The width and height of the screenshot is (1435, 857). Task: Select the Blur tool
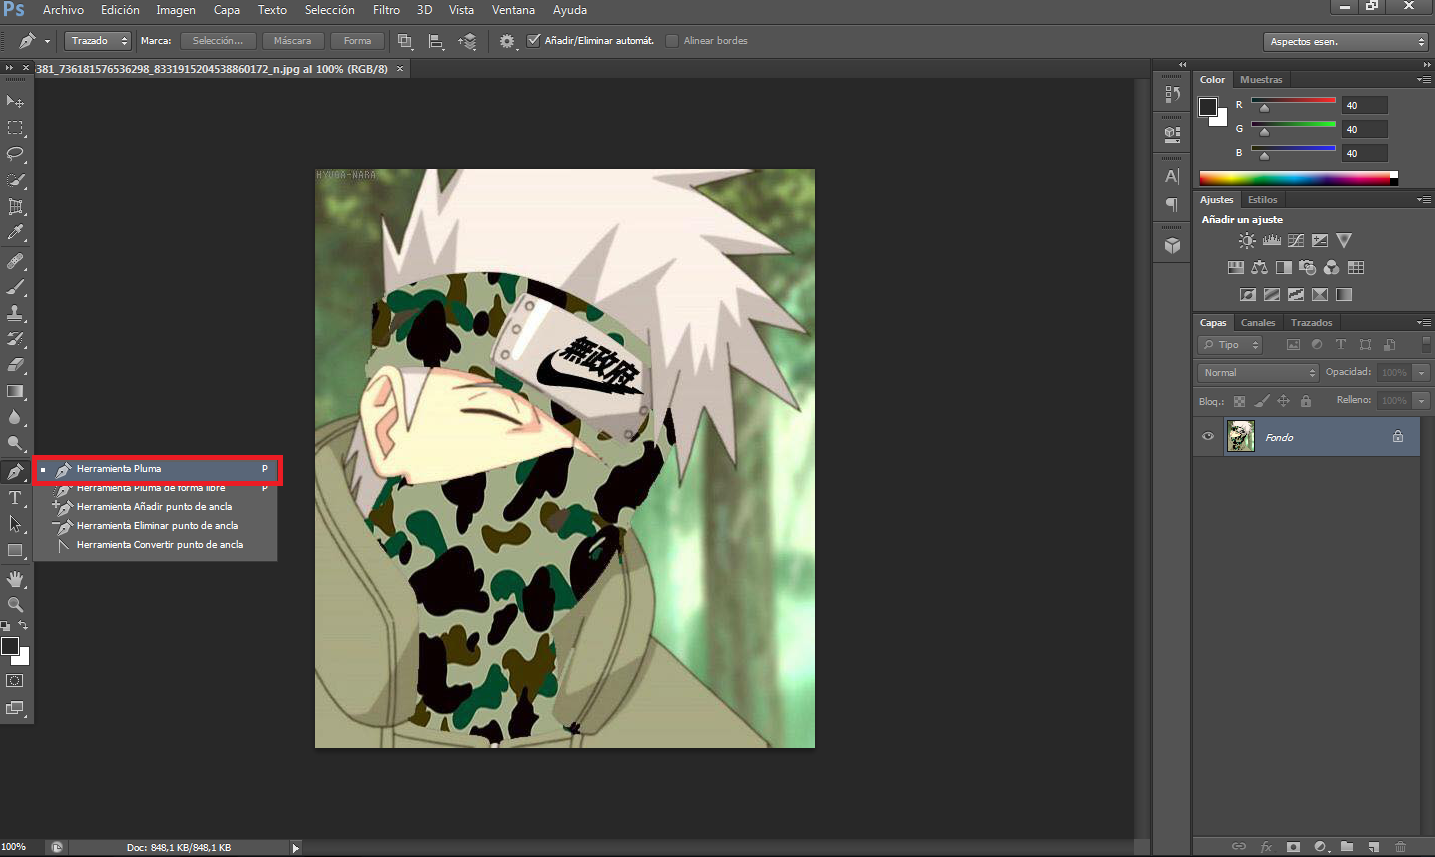click(15, 417)
